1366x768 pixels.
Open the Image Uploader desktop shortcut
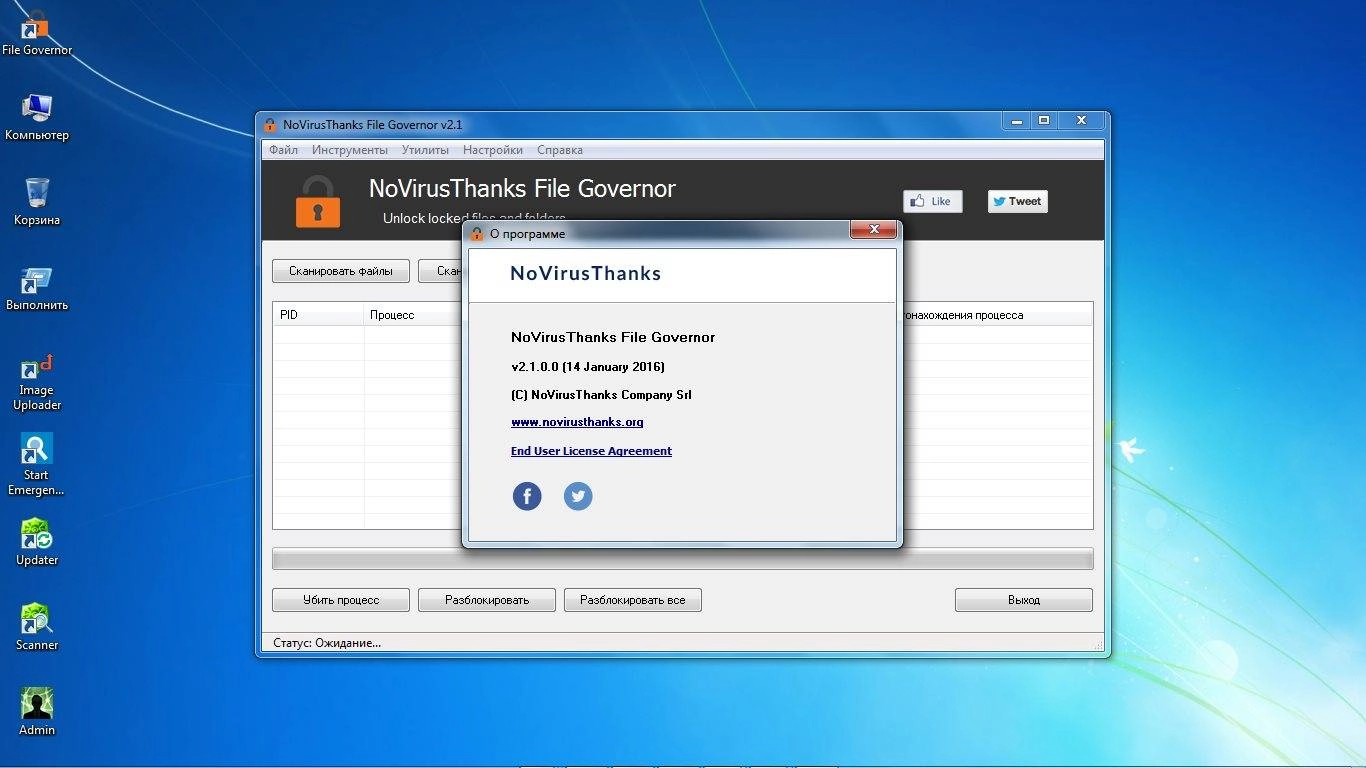[37, 382]
